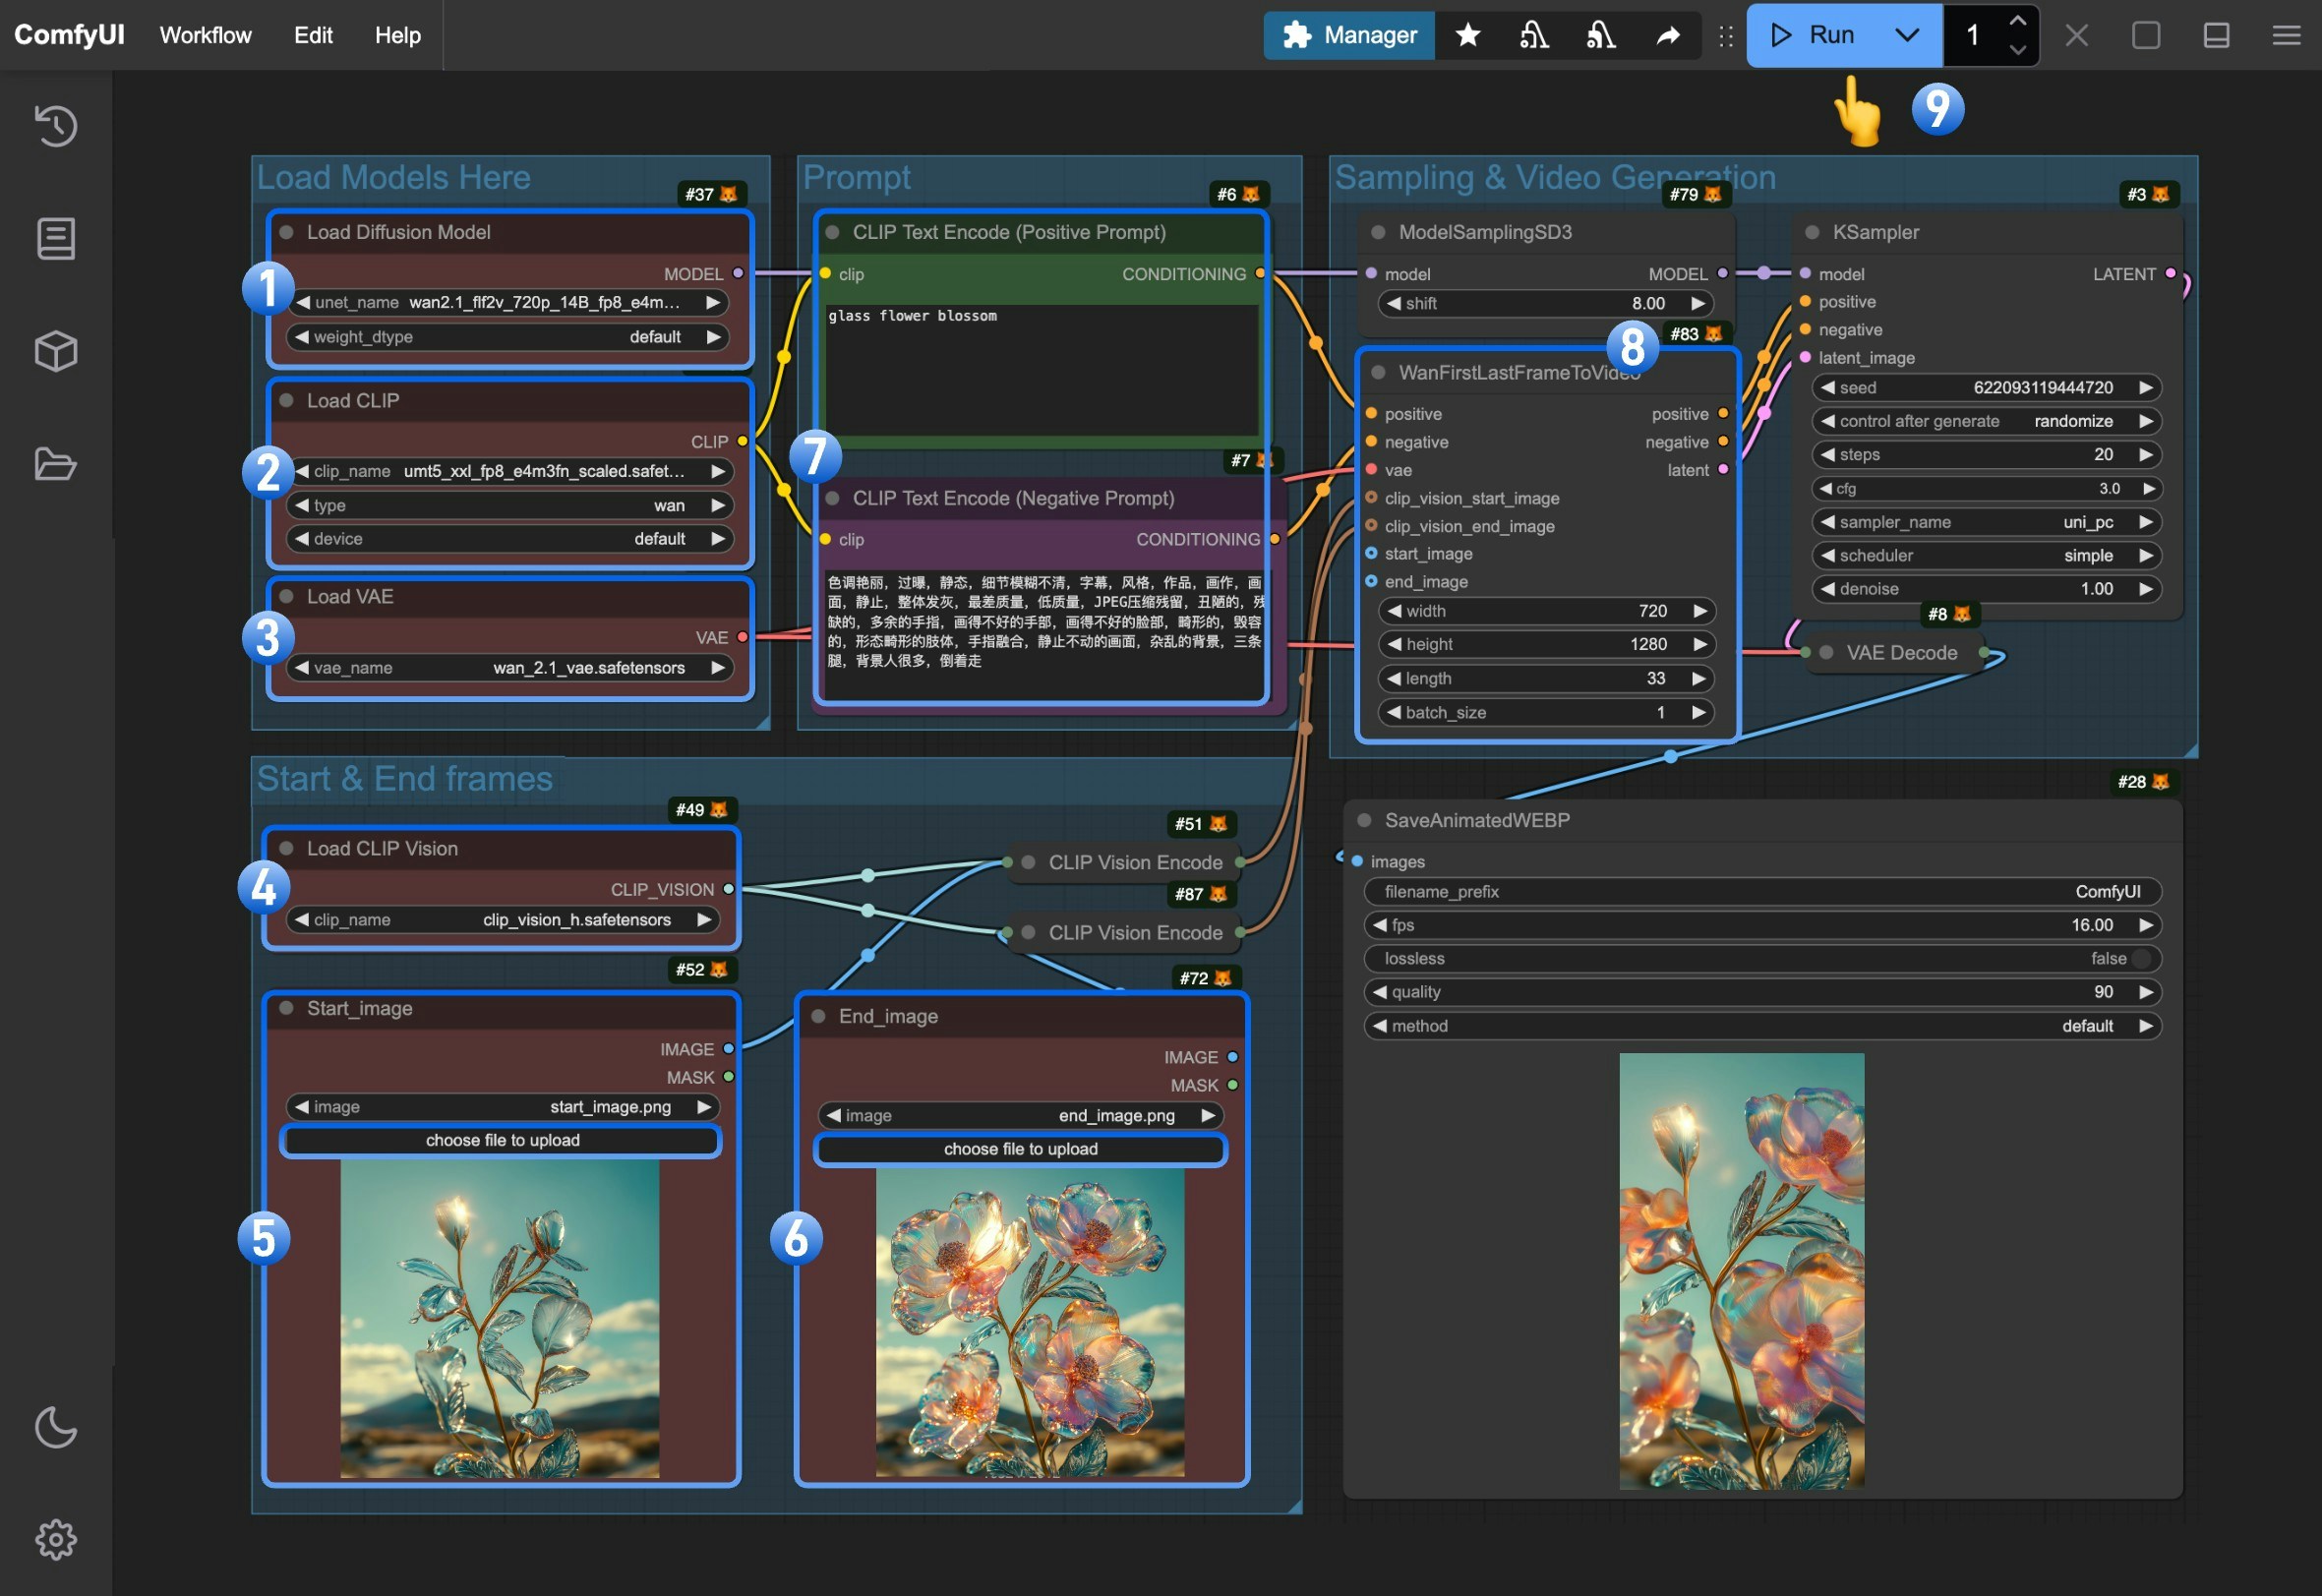
Task: Open the workflows folder icon in the sidebar
Action: point(56,464)
